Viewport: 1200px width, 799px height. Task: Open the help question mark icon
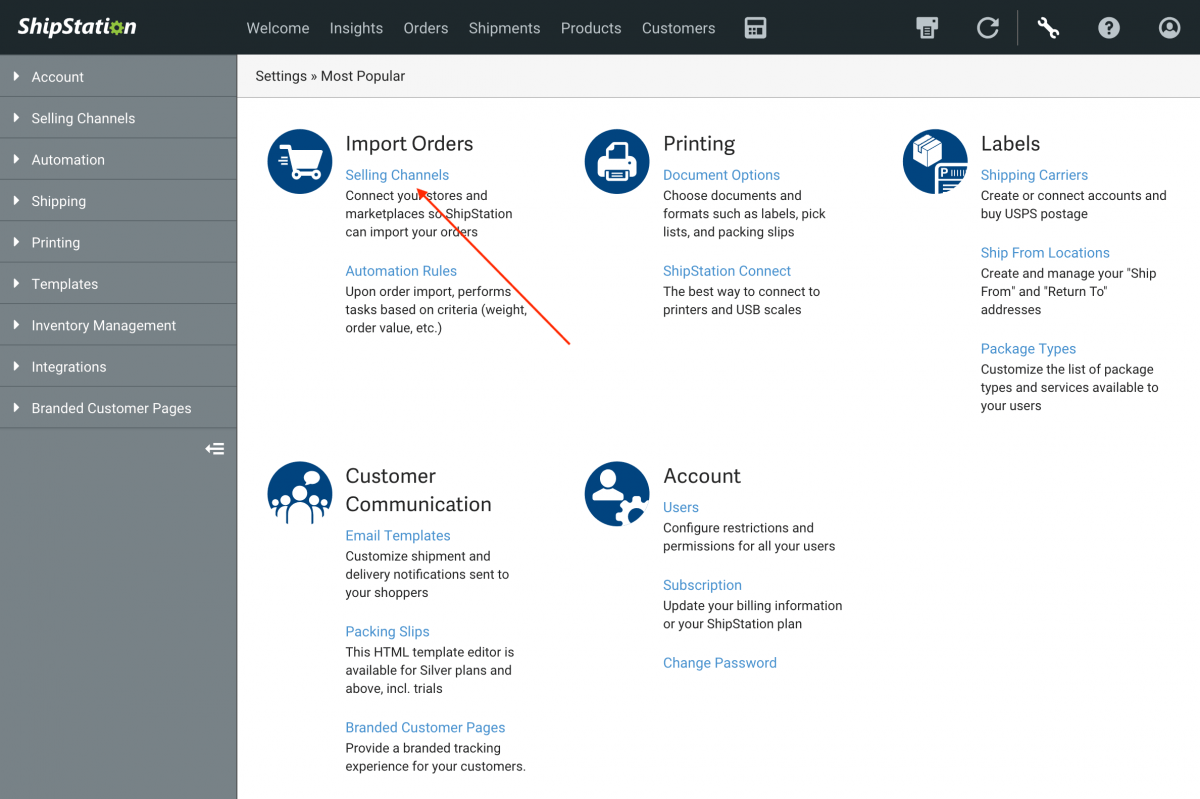pyautogui.click(x=1109, y=28)
